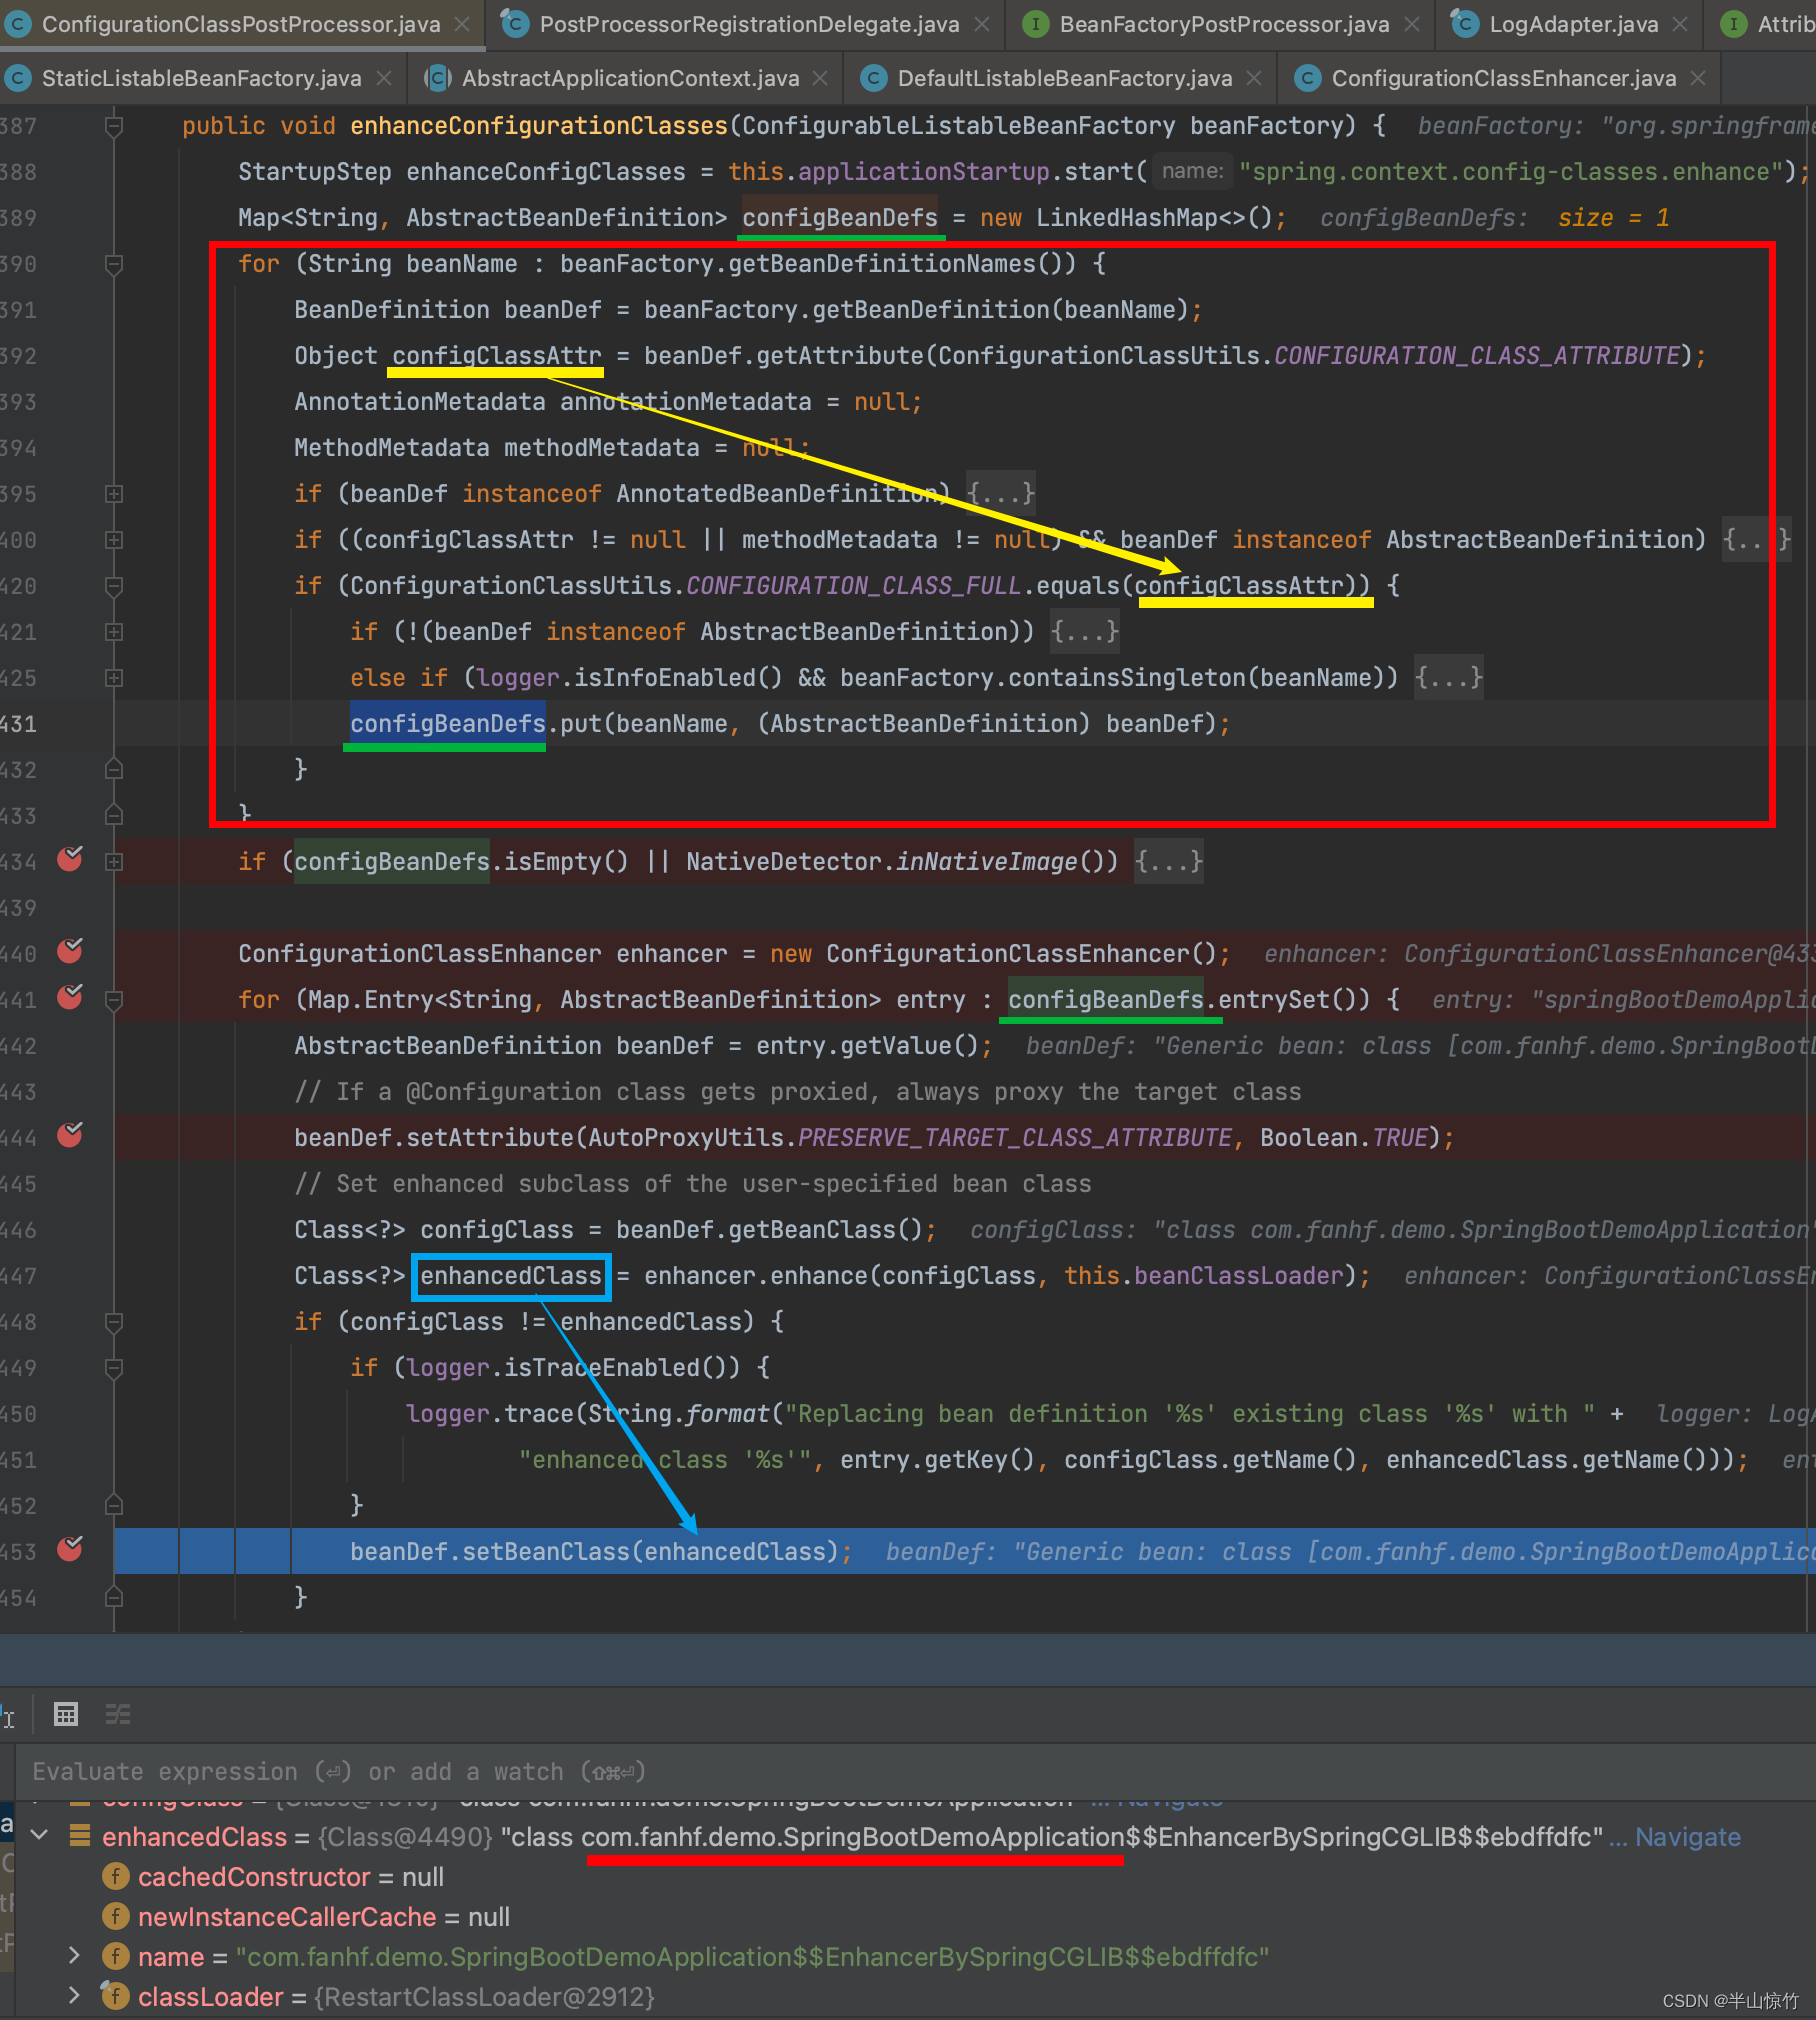Open LogAdapter.java tab
The height and width of the screenshot is (2020, 1816).
(1573, 24)
